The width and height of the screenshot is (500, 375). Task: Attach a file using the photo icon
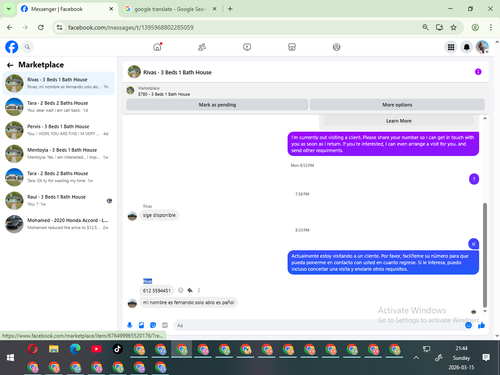pos(141,325)
